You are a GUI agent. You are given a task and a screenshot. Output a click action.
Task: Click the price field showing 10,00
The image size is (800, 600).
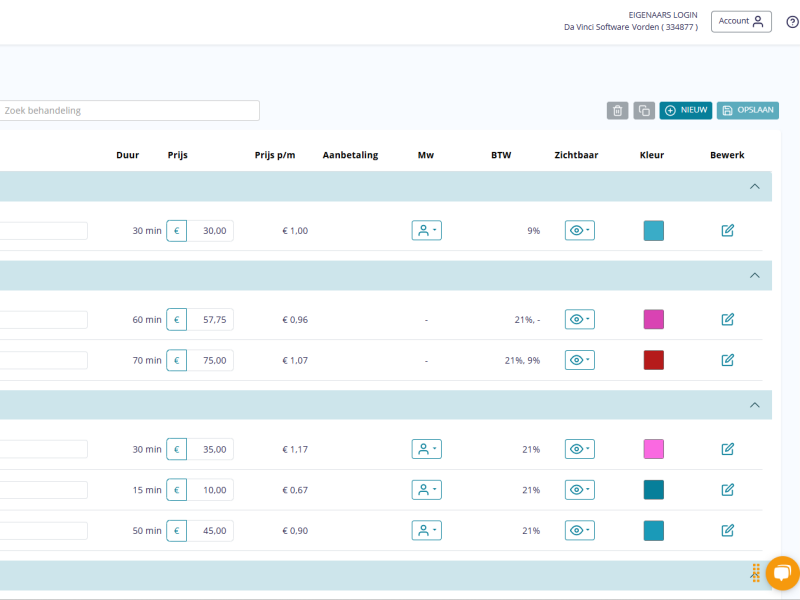tap(210, 490)
